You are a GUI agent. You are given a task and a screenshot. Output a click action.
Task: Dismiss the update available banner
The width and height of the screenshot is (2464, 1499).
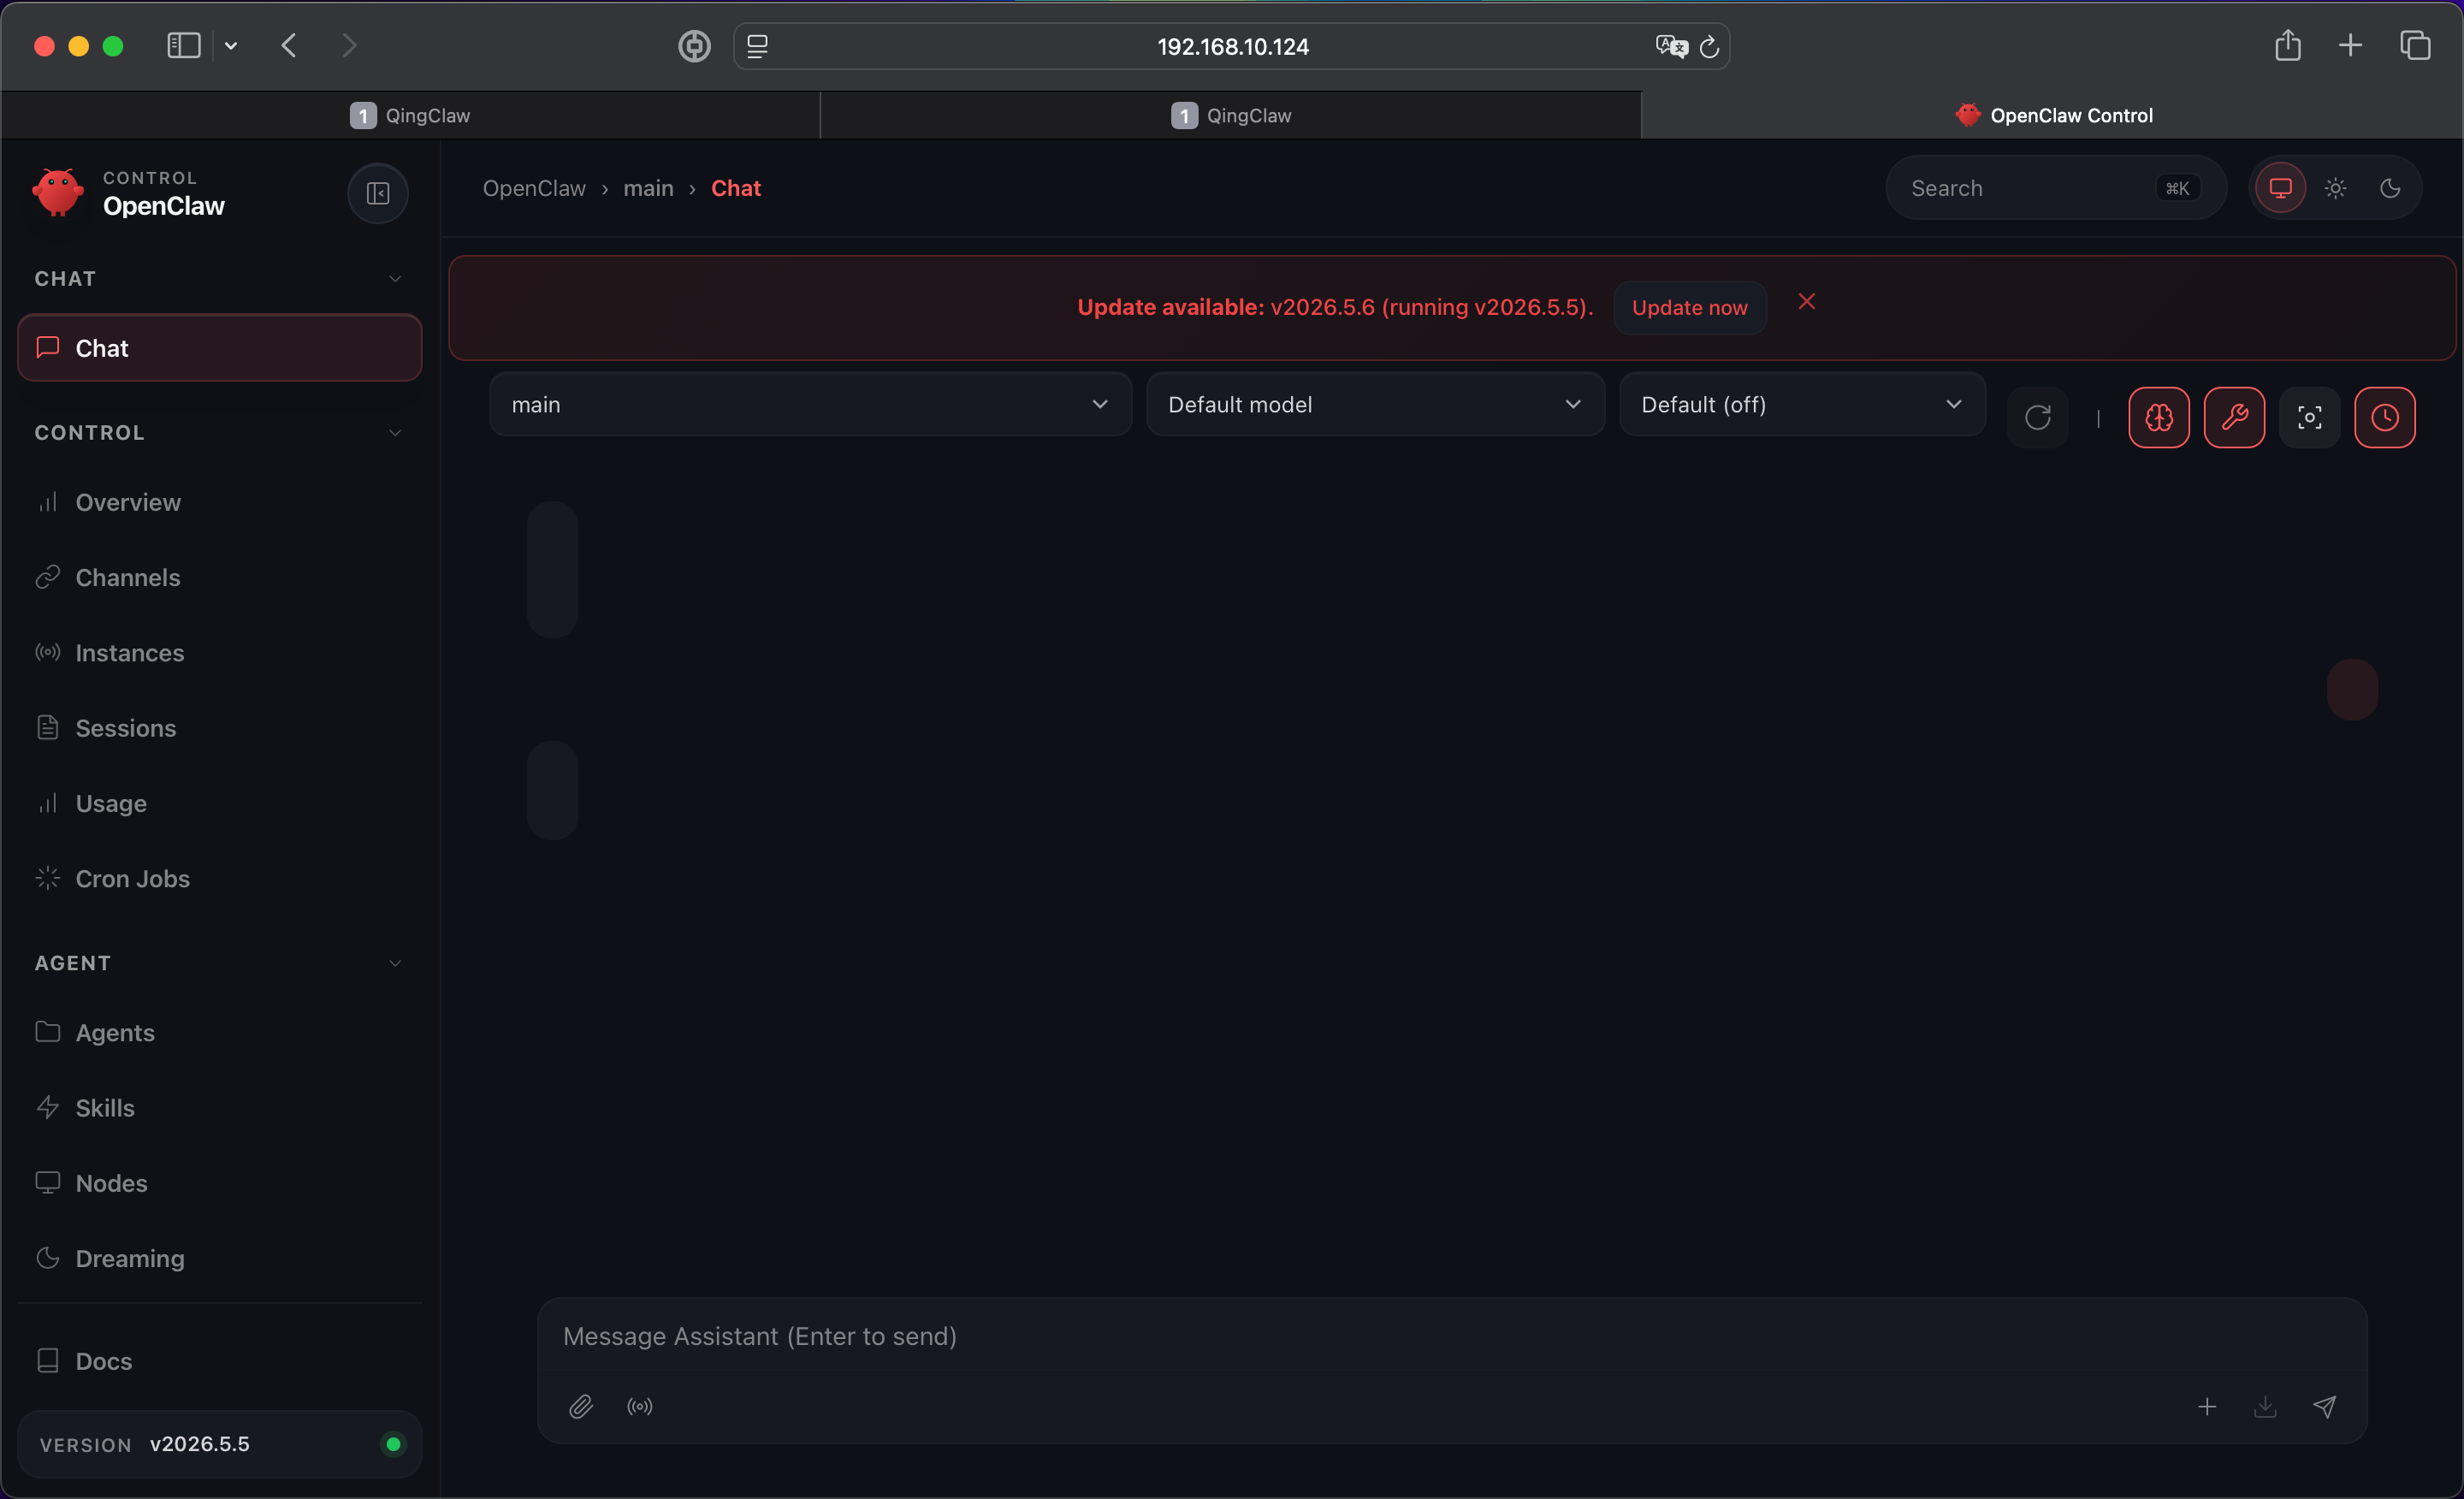point(1806,302)
